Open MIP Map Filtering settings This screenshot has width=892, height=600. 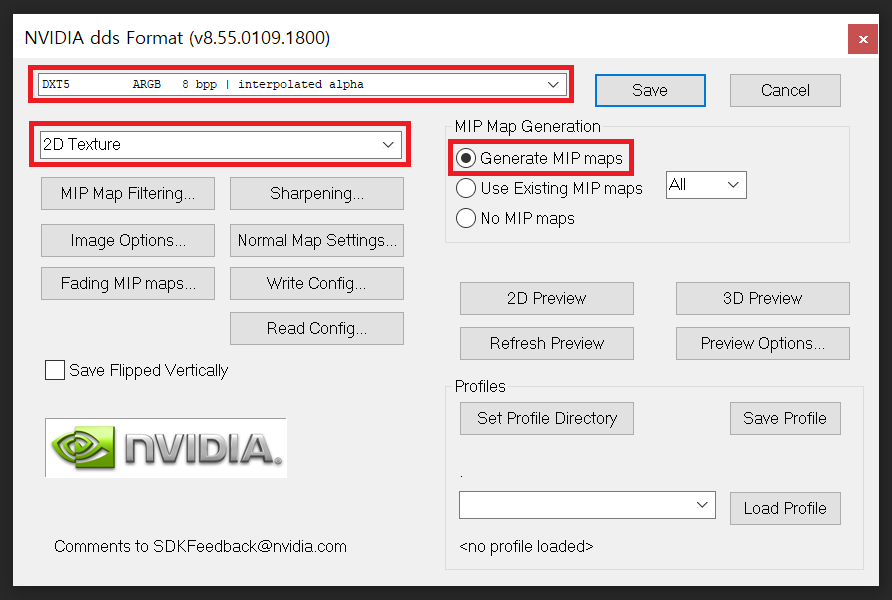pyautogui.click(x=128, y=193)
